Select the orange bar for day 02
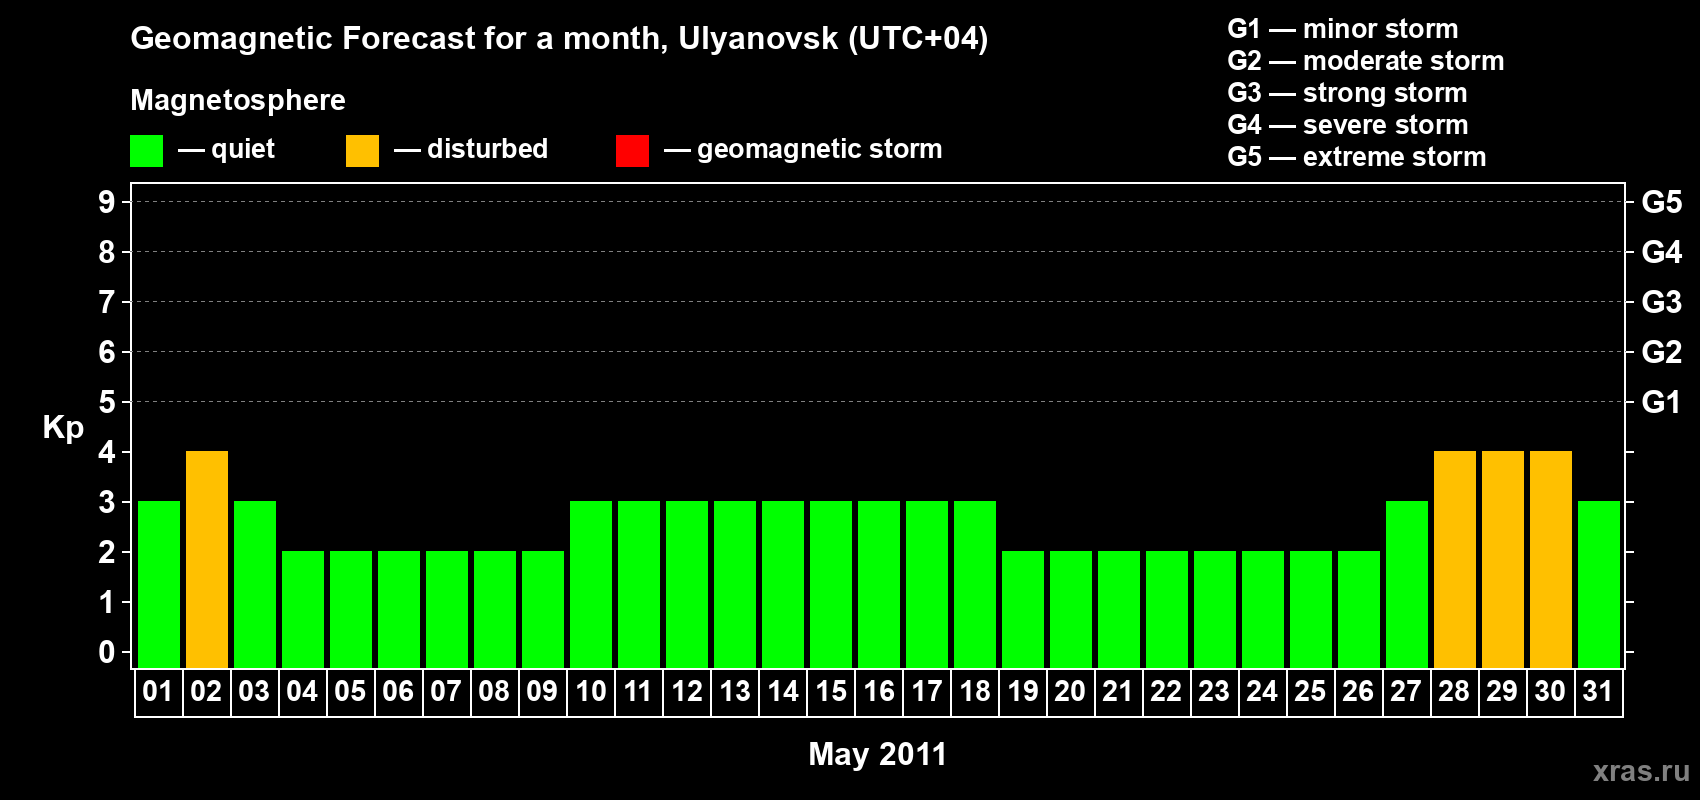1700x800 pixels. point(207,559)
